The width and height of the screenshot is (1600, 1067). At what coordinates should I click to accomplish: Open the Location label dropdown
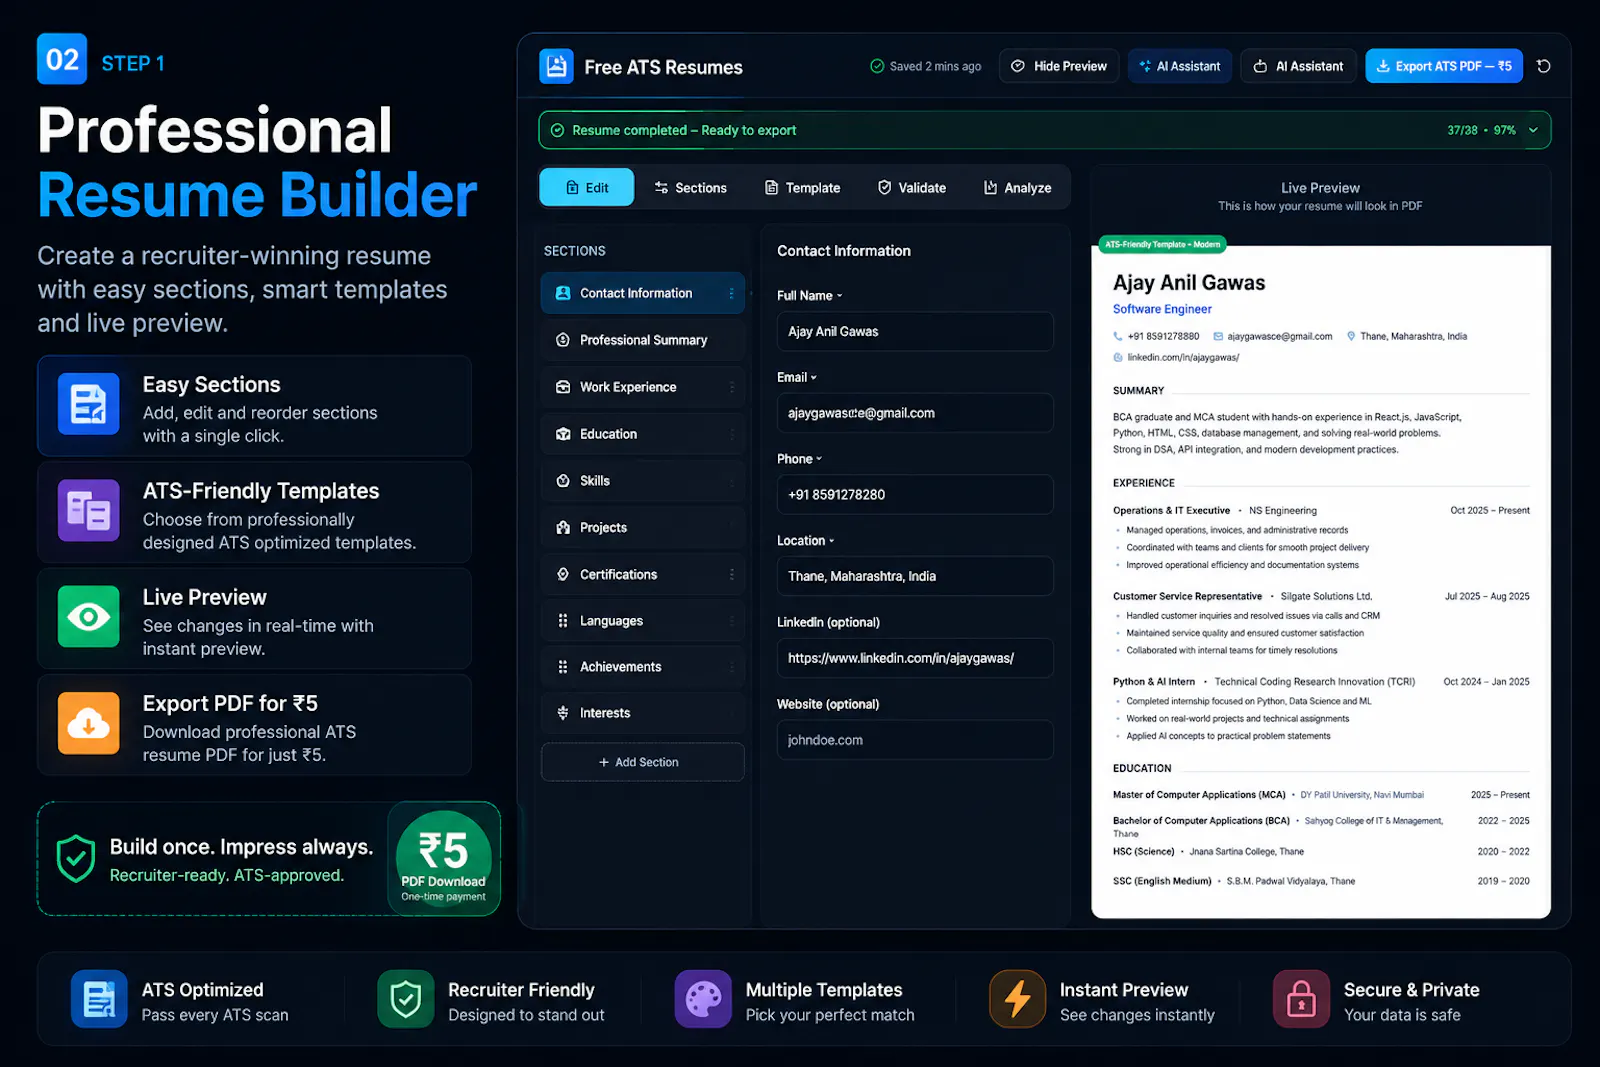832,541
